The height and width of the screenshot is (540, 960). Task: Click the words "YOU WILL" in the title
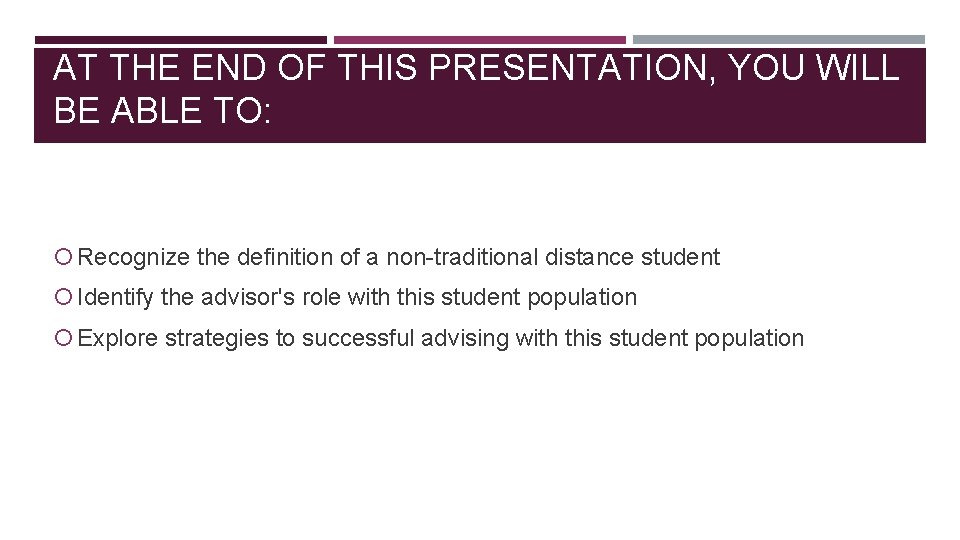[814, 67]
